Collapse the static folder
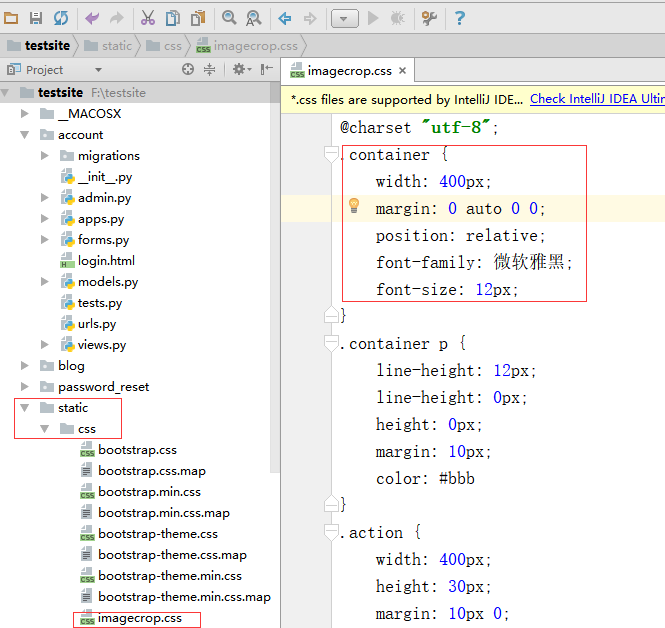Viewport: 665px width, 628px height. click(24, 408)
